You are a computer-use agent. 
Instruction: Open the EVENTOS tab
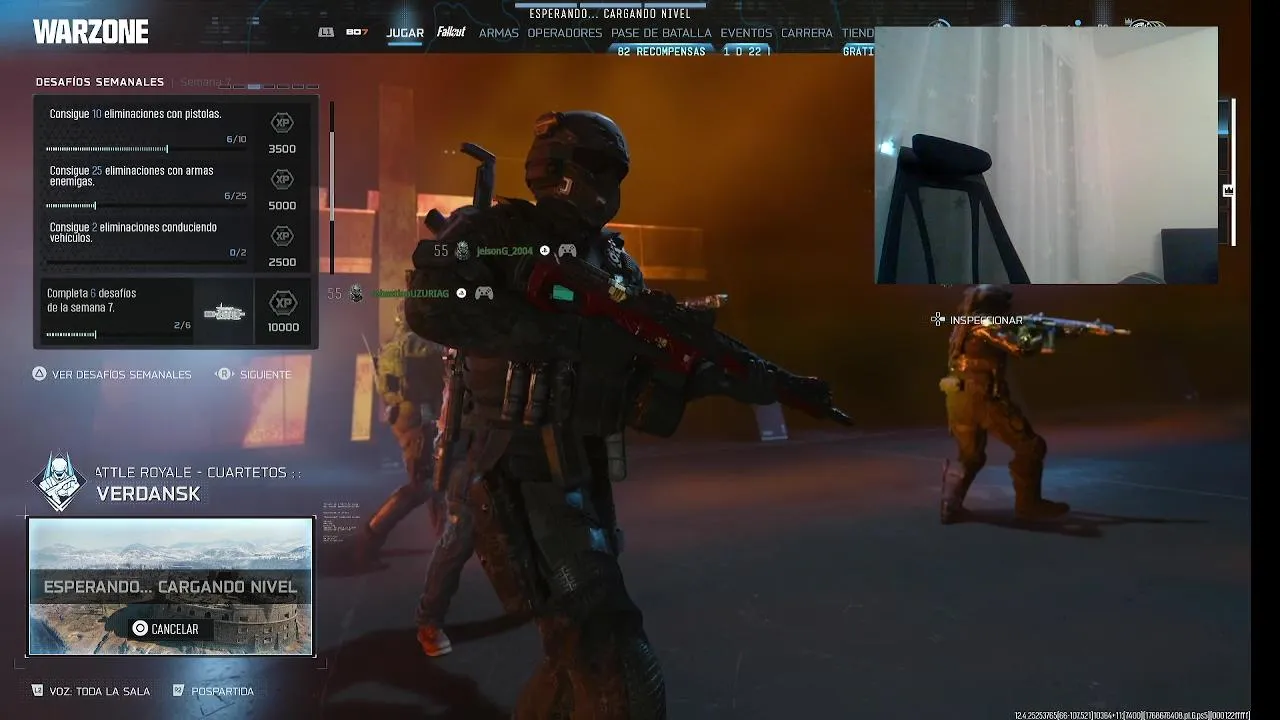click(746, 33)
